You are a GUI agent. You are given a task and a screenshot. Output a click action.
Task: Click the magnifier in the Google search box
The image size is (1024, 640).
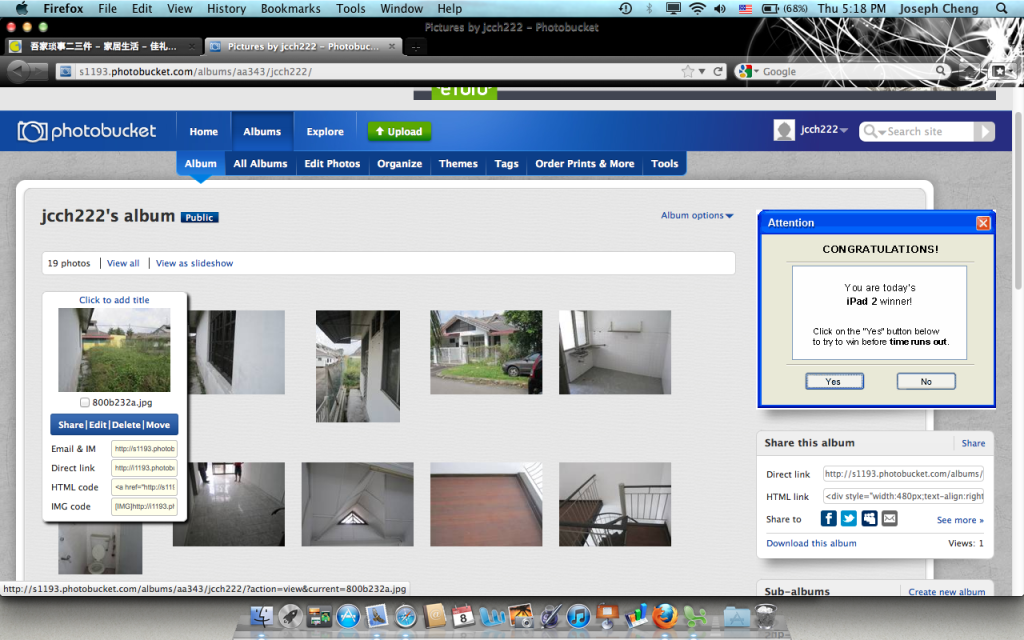point(940,71)
